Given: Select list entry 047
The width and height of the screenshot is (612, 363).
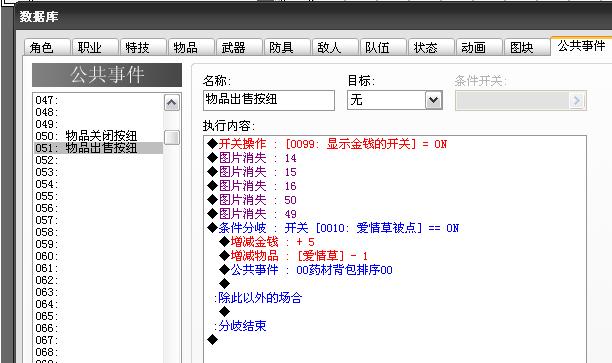Looking at the screenshot, I should point(98,100).
